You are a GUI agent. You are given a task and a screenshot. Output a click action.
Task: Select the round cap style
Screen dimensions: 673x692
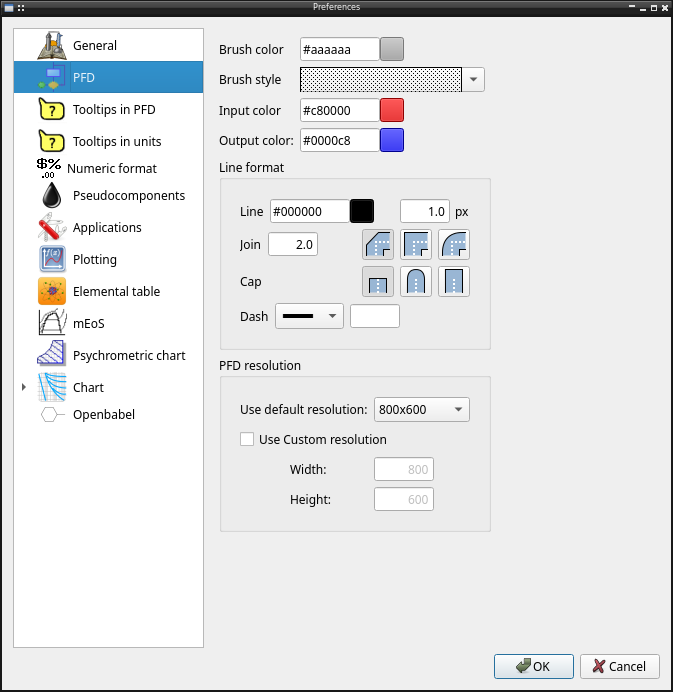coord(416,282)
